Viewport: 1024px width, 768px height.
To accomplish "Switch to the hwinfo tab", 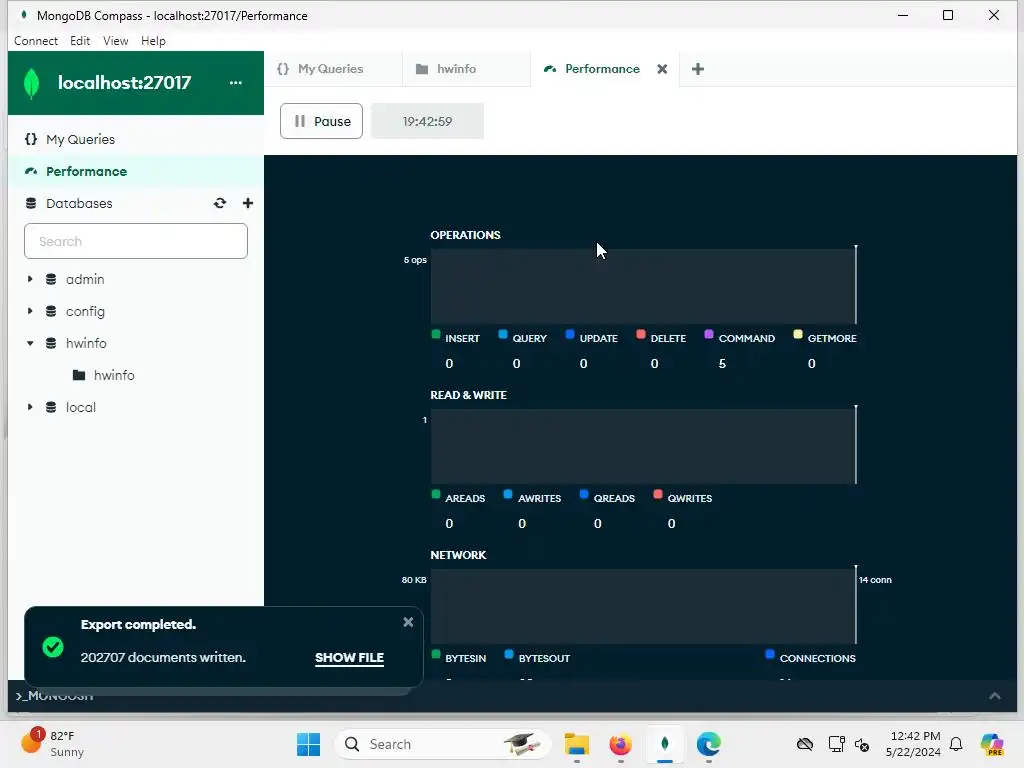I will pyautogui.click(x=466, y=69).
